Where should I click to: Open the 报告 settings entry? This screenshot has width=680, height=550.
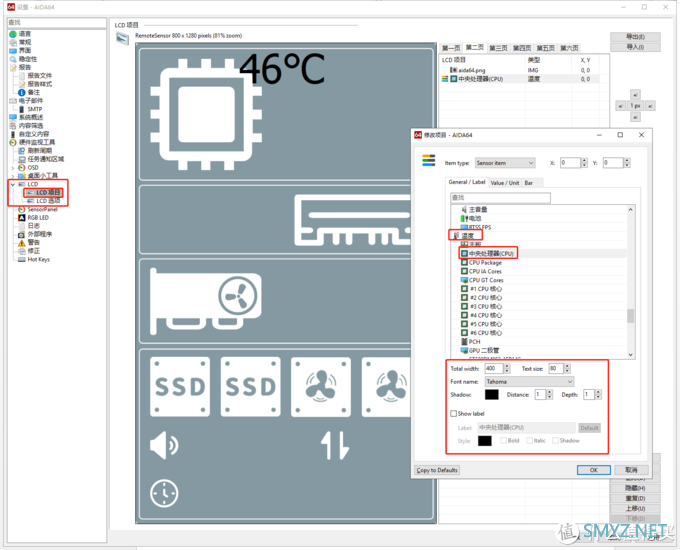click(25, 67)
